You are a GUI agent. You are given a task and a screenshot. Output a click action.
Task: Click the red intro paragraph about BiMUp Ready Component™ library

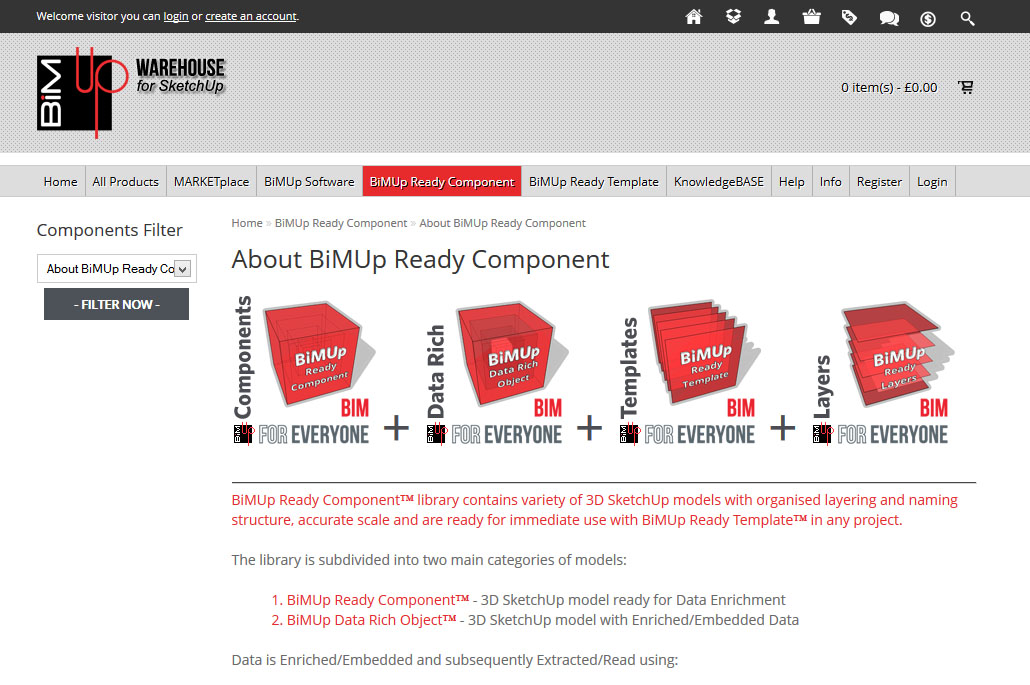point(594,510)
